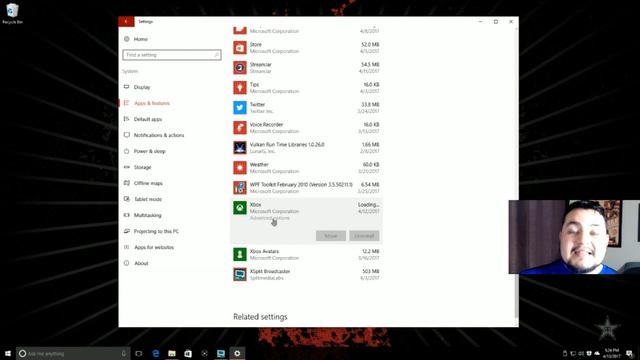Screen dimensions: 640x360
Task: Click the Settings gear on taskbar
Action: [237, 353]
